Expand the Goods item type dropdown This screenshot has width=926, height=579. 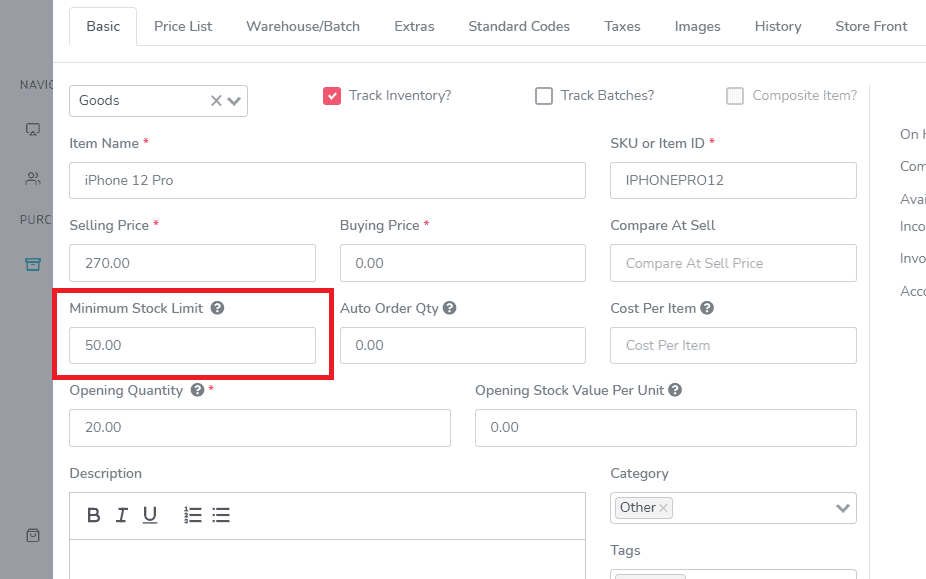(234, 101)
